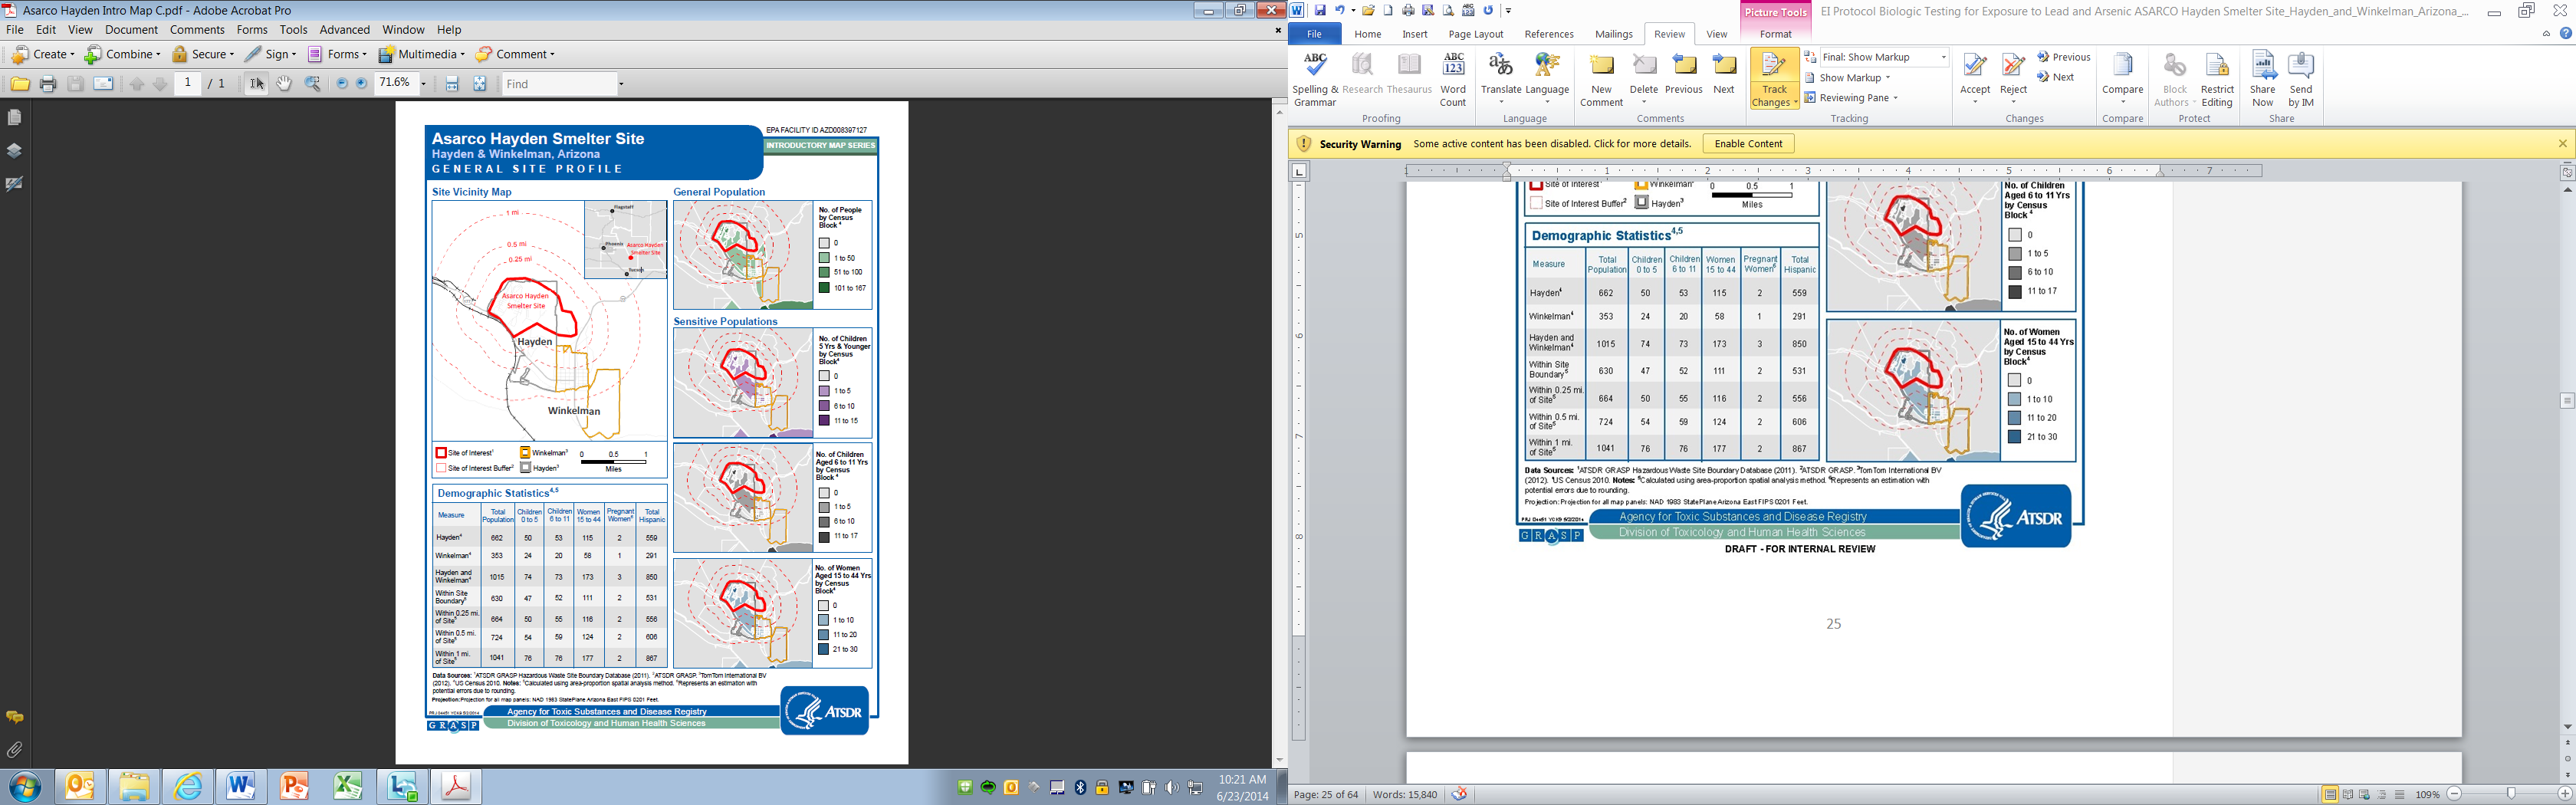Reject the tracked change in Word
The width and height of the screenshot is (2576, 805).
[2013, 77]
